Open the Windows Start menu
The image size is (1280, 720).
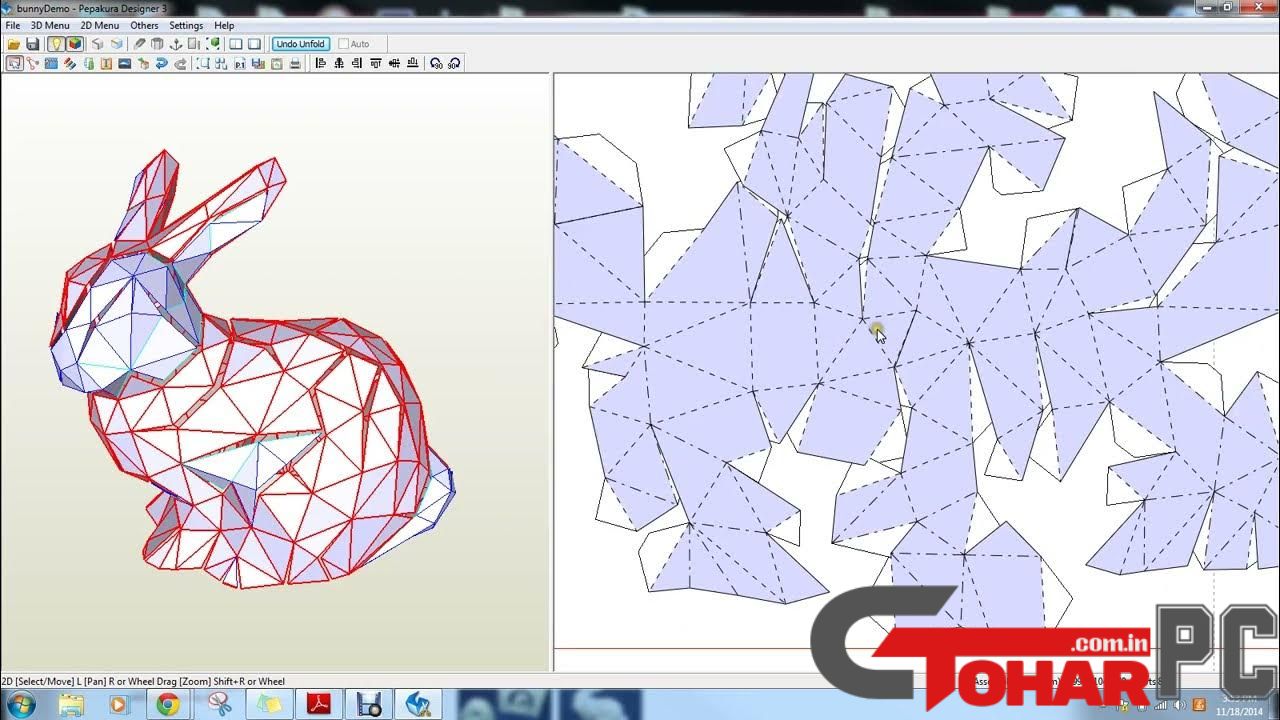(19, 705)
